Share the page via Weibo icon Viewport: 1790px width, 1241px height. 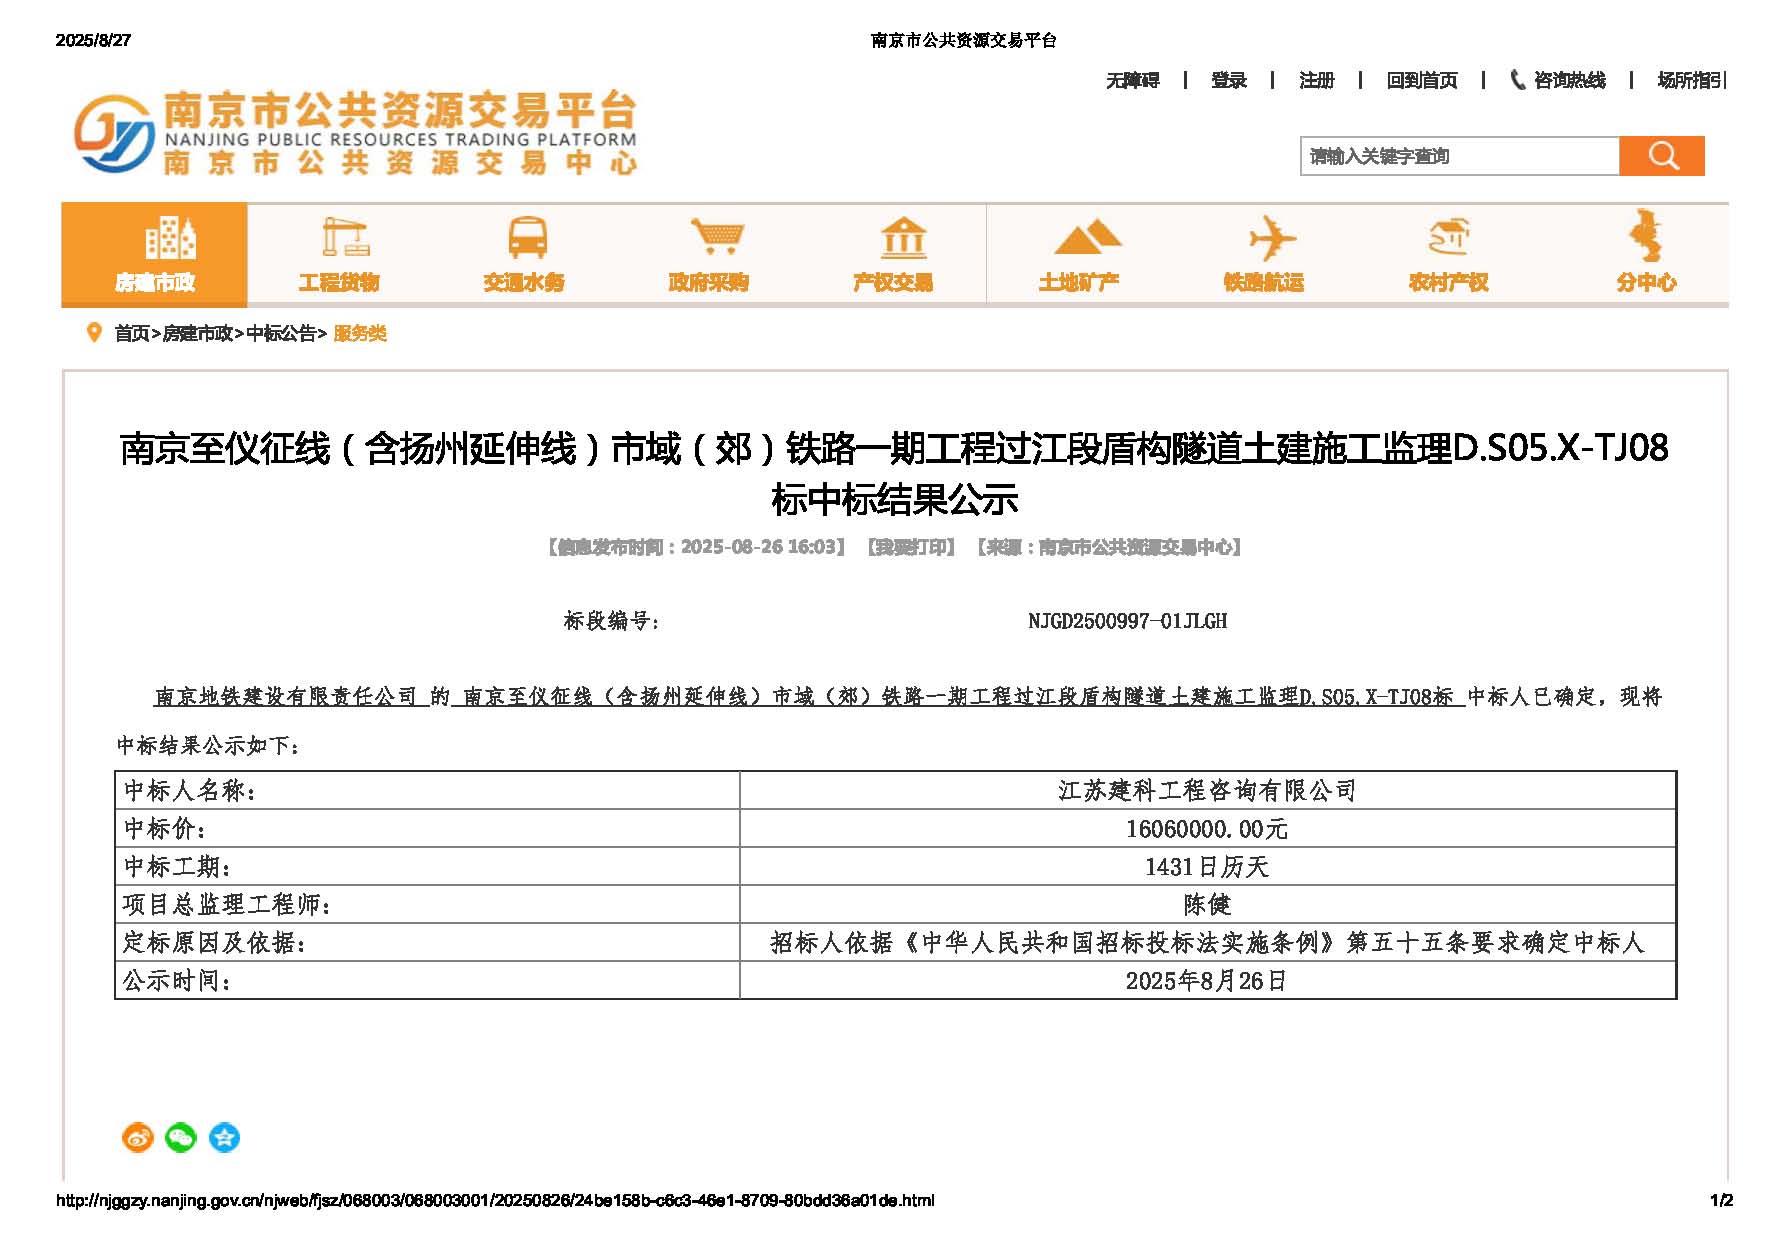[x=138, y=1137]
